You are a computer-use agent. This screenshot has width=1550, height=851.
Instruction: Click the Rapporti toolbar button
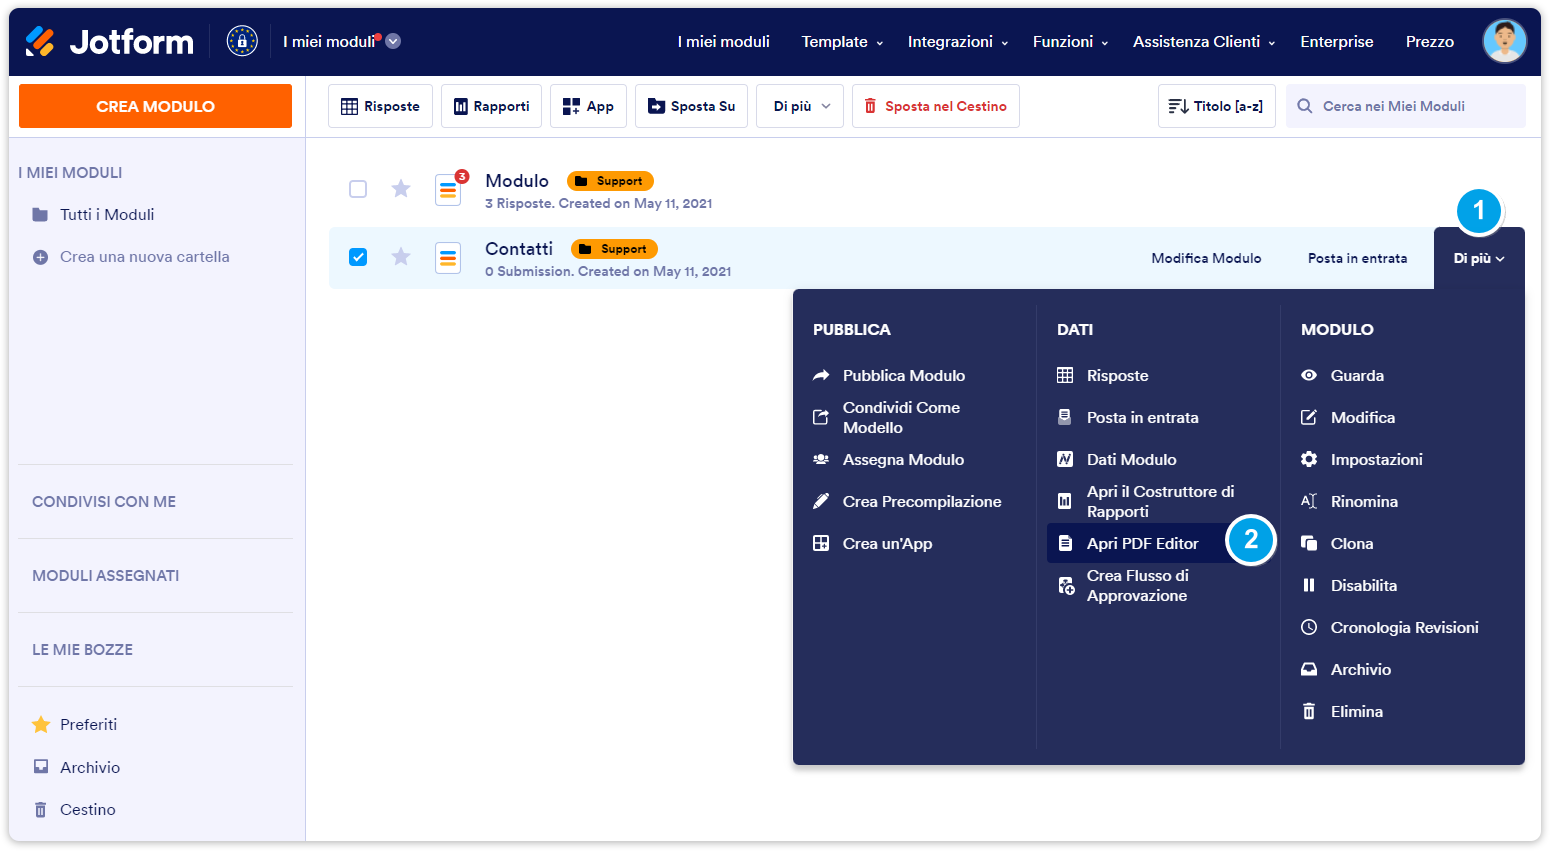tap(491, 106)
